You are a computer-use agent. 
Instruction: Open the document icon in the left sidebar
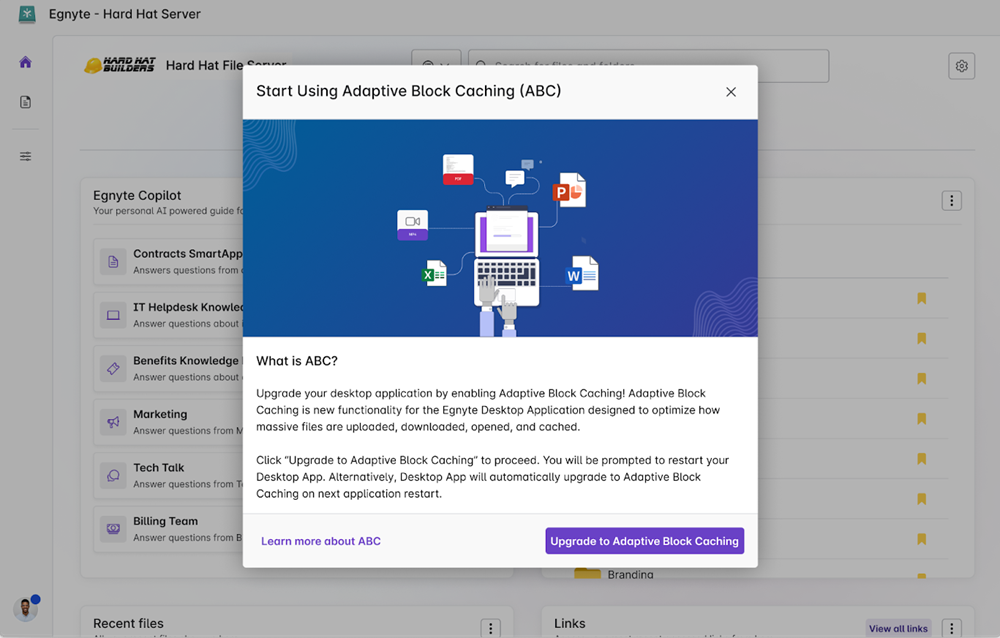[x=26, y=102]
